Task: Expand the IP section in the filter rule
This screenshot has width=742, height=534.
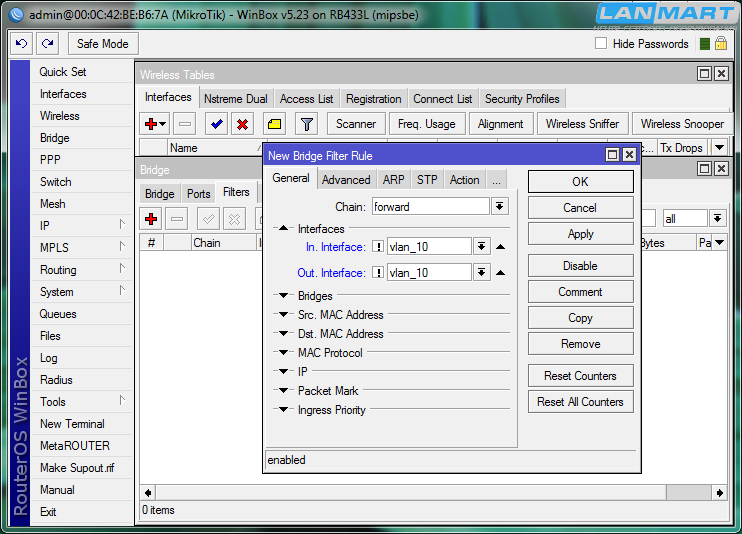Action: tap(283, 371)
